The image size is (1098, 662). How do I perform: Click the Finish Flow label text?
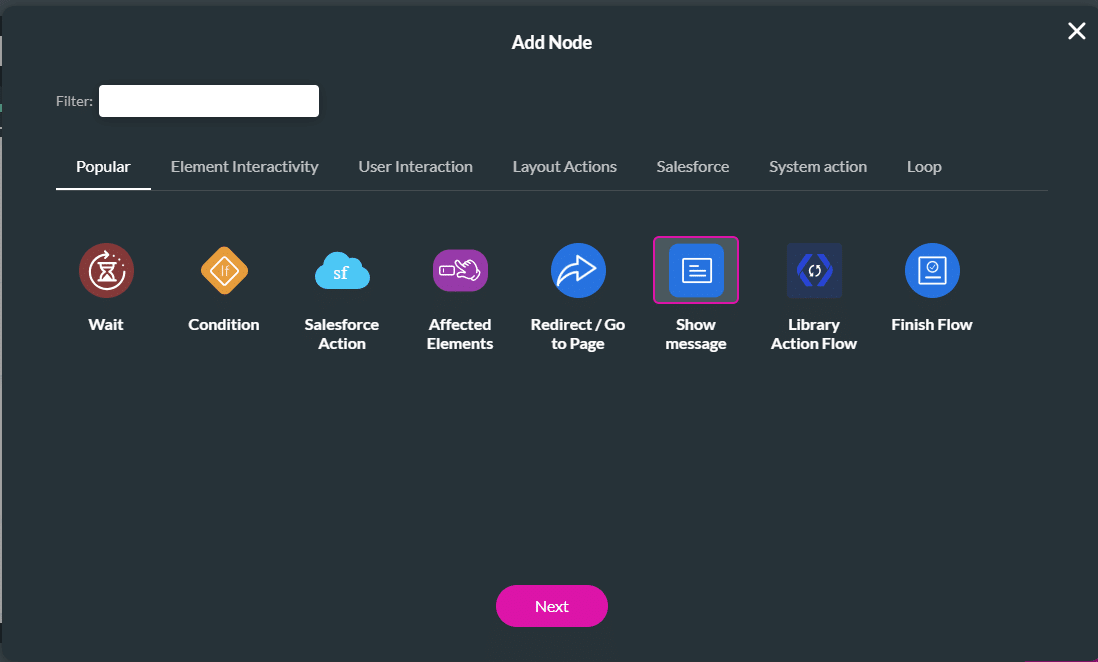932,324
